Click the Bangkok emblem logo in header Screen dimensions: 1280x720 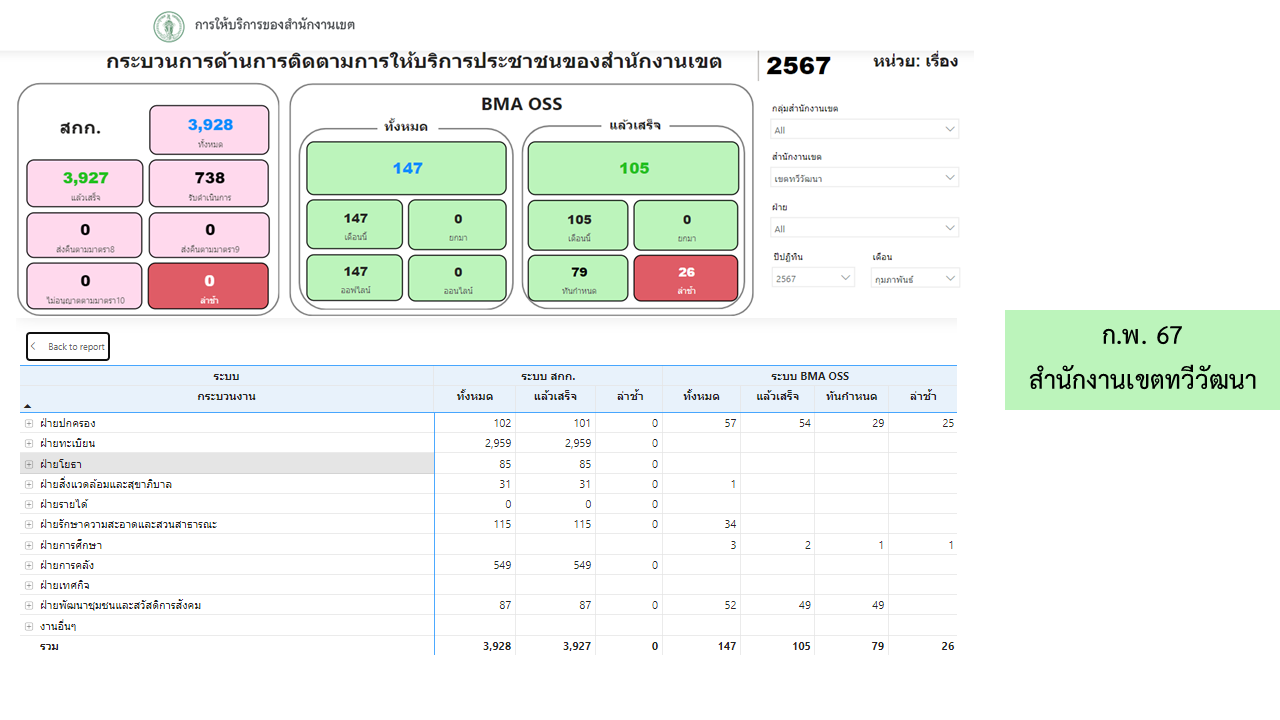point(169,26)
